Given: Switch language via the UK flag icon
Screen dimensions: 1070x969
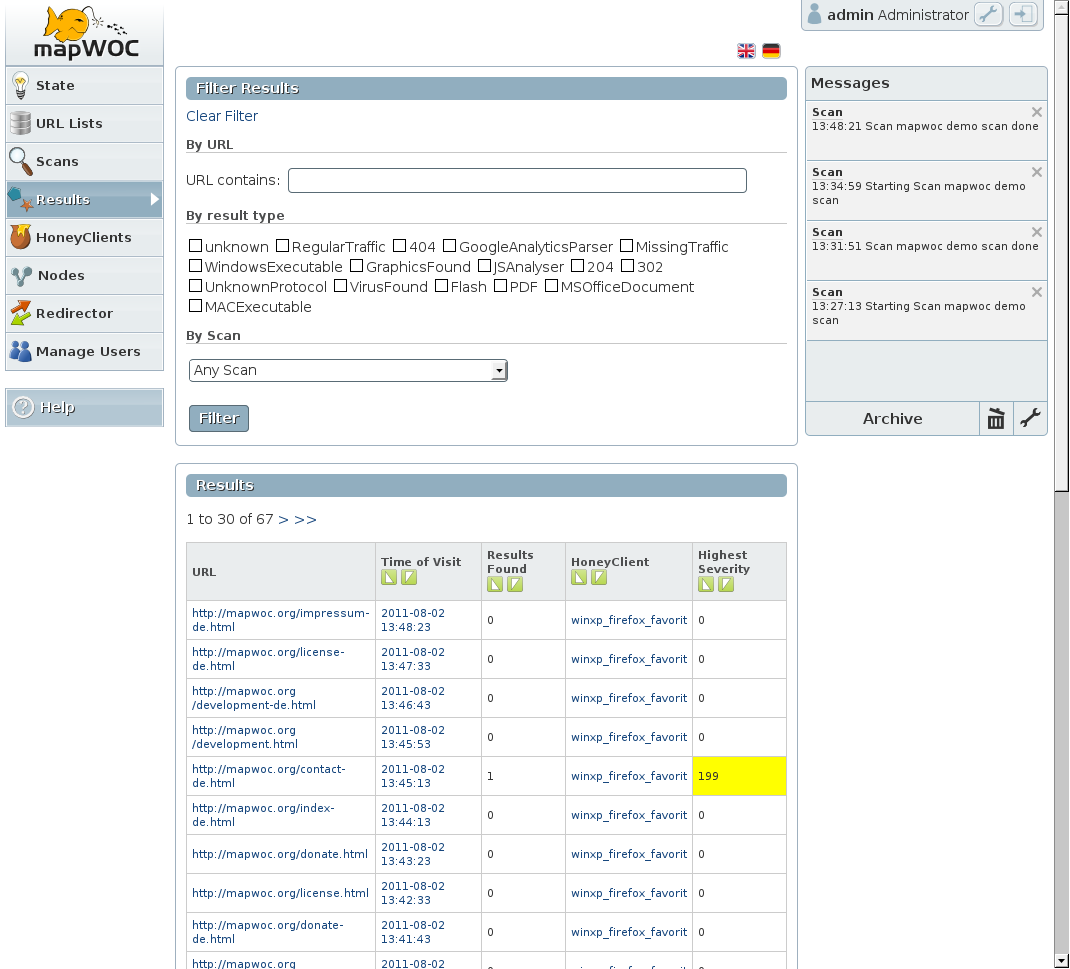Looking at the screenshot, I should point(746,51).
